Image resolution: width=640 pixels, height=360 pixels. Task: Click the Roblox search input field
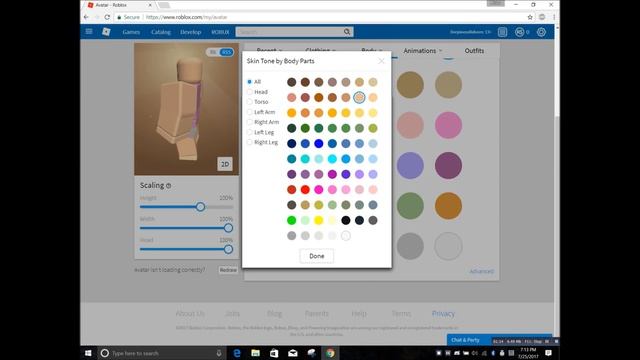290,32
